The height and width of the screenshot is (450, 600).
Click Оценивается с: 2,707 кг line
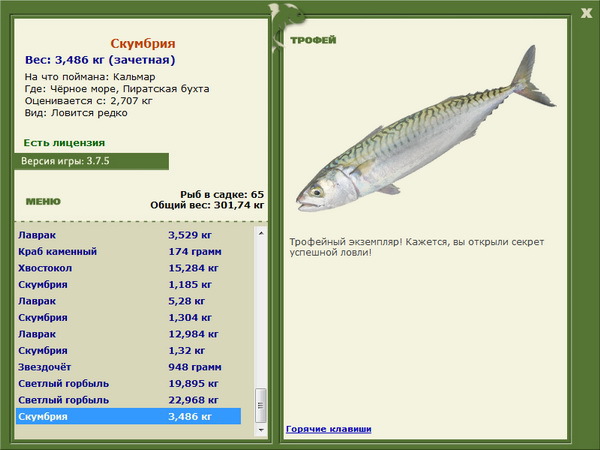tap(88, 101)
